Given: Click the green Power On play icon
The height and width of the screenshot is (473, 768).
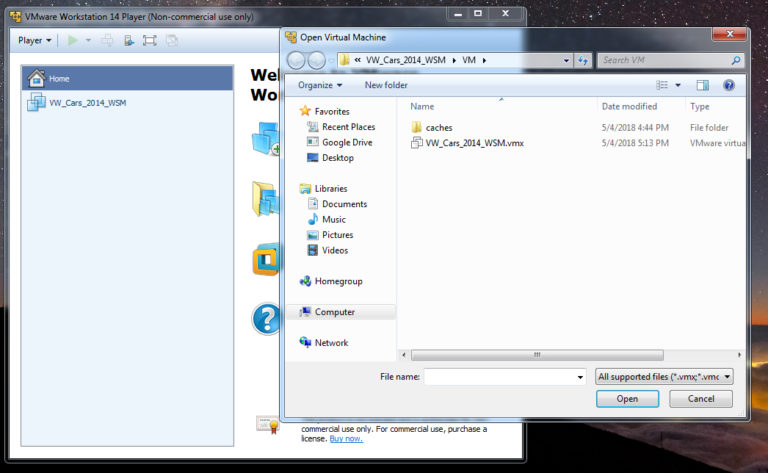Looking at the screenshot, I should tap(72, 40).
